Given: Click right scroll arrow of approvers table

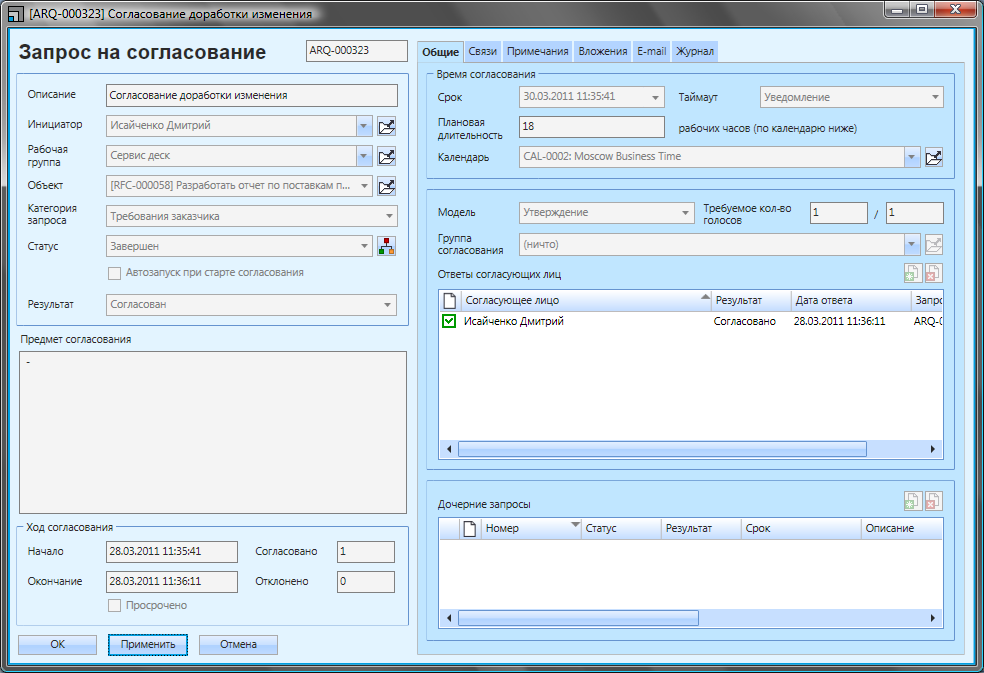Looking at the screenshot, I should pos(933,449).
